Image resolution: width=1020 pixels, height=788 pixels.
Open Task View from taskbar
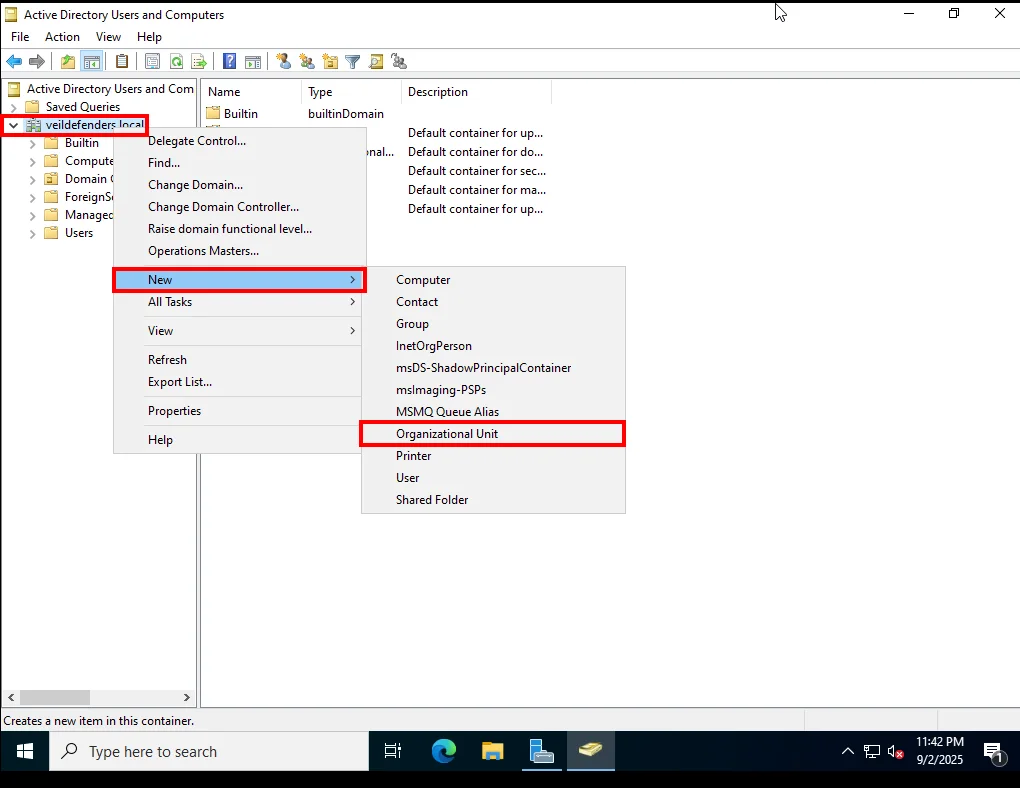click(393, 751)
